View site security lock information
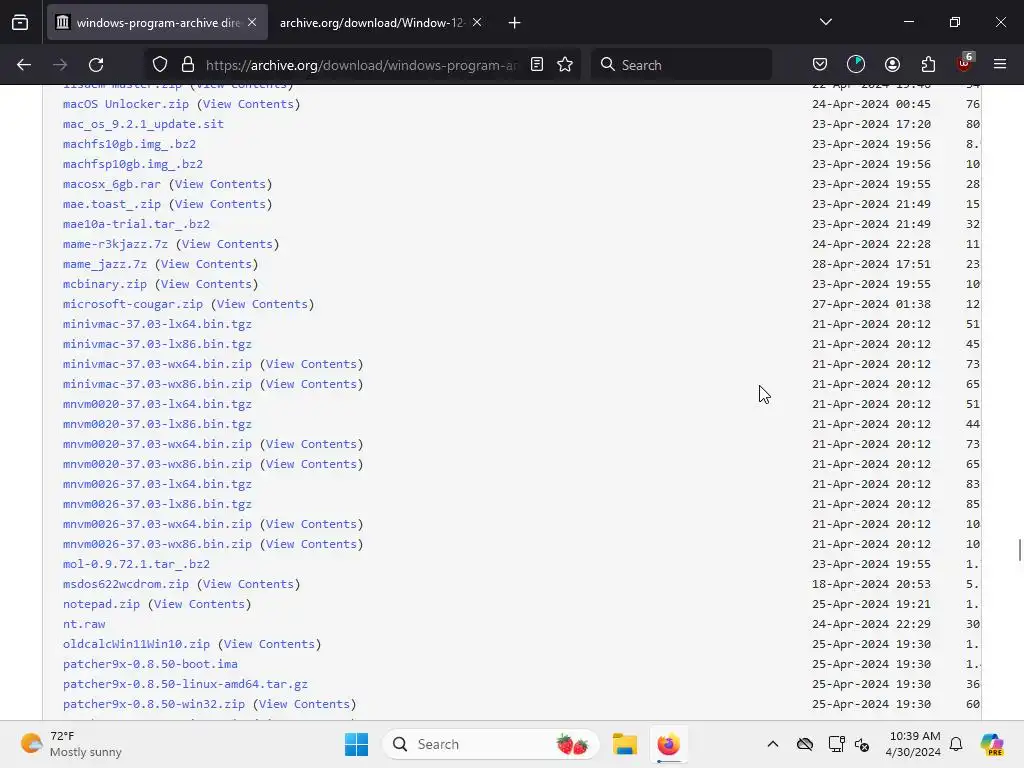Viewport: 1024px width, 768px height. click(x=188, y=65)
